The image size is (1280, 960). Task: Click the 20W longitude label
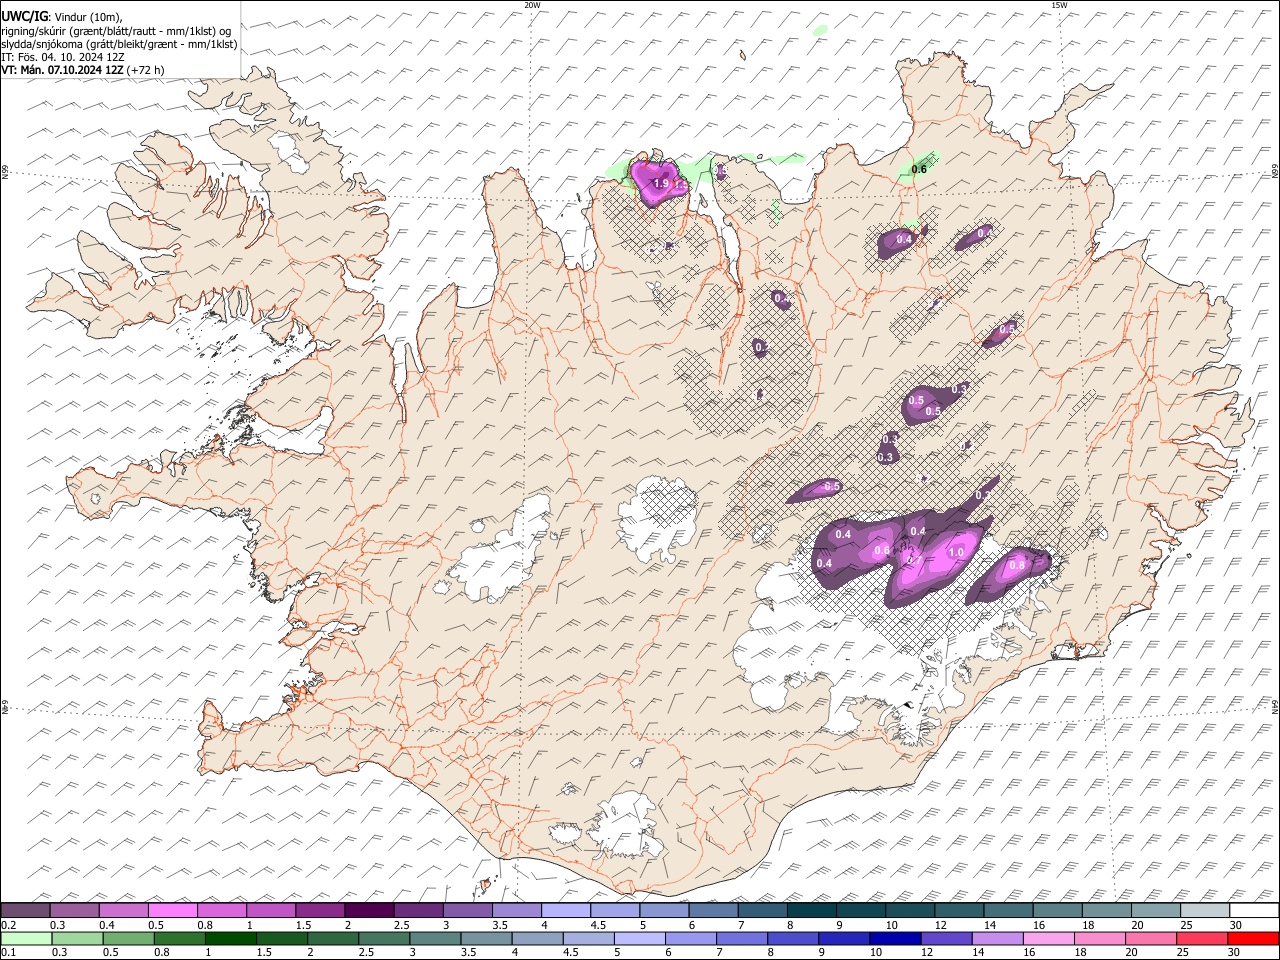(532, 5)
